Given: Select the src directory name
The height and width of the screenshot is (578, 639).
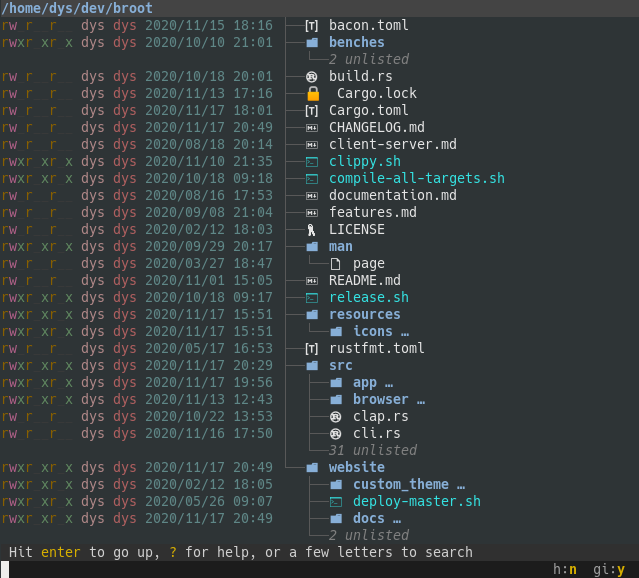Looking at the screenshot, I should 341,366.
